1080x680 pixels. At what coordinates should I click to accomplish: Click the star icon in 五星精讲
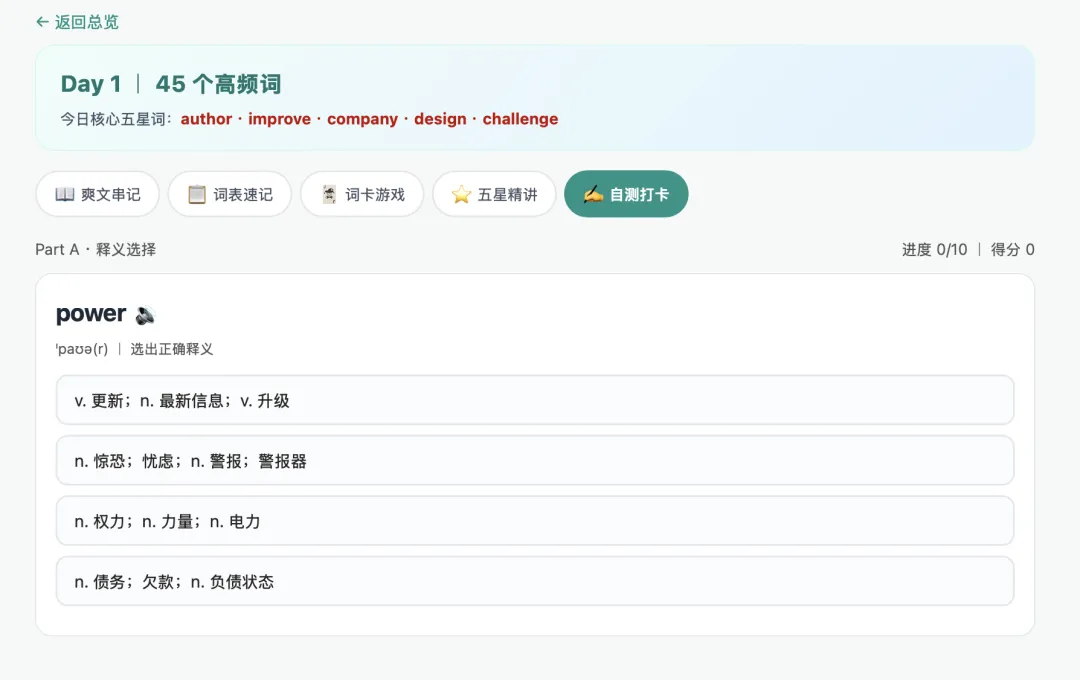pyautogui.click(x=461, y=194)
